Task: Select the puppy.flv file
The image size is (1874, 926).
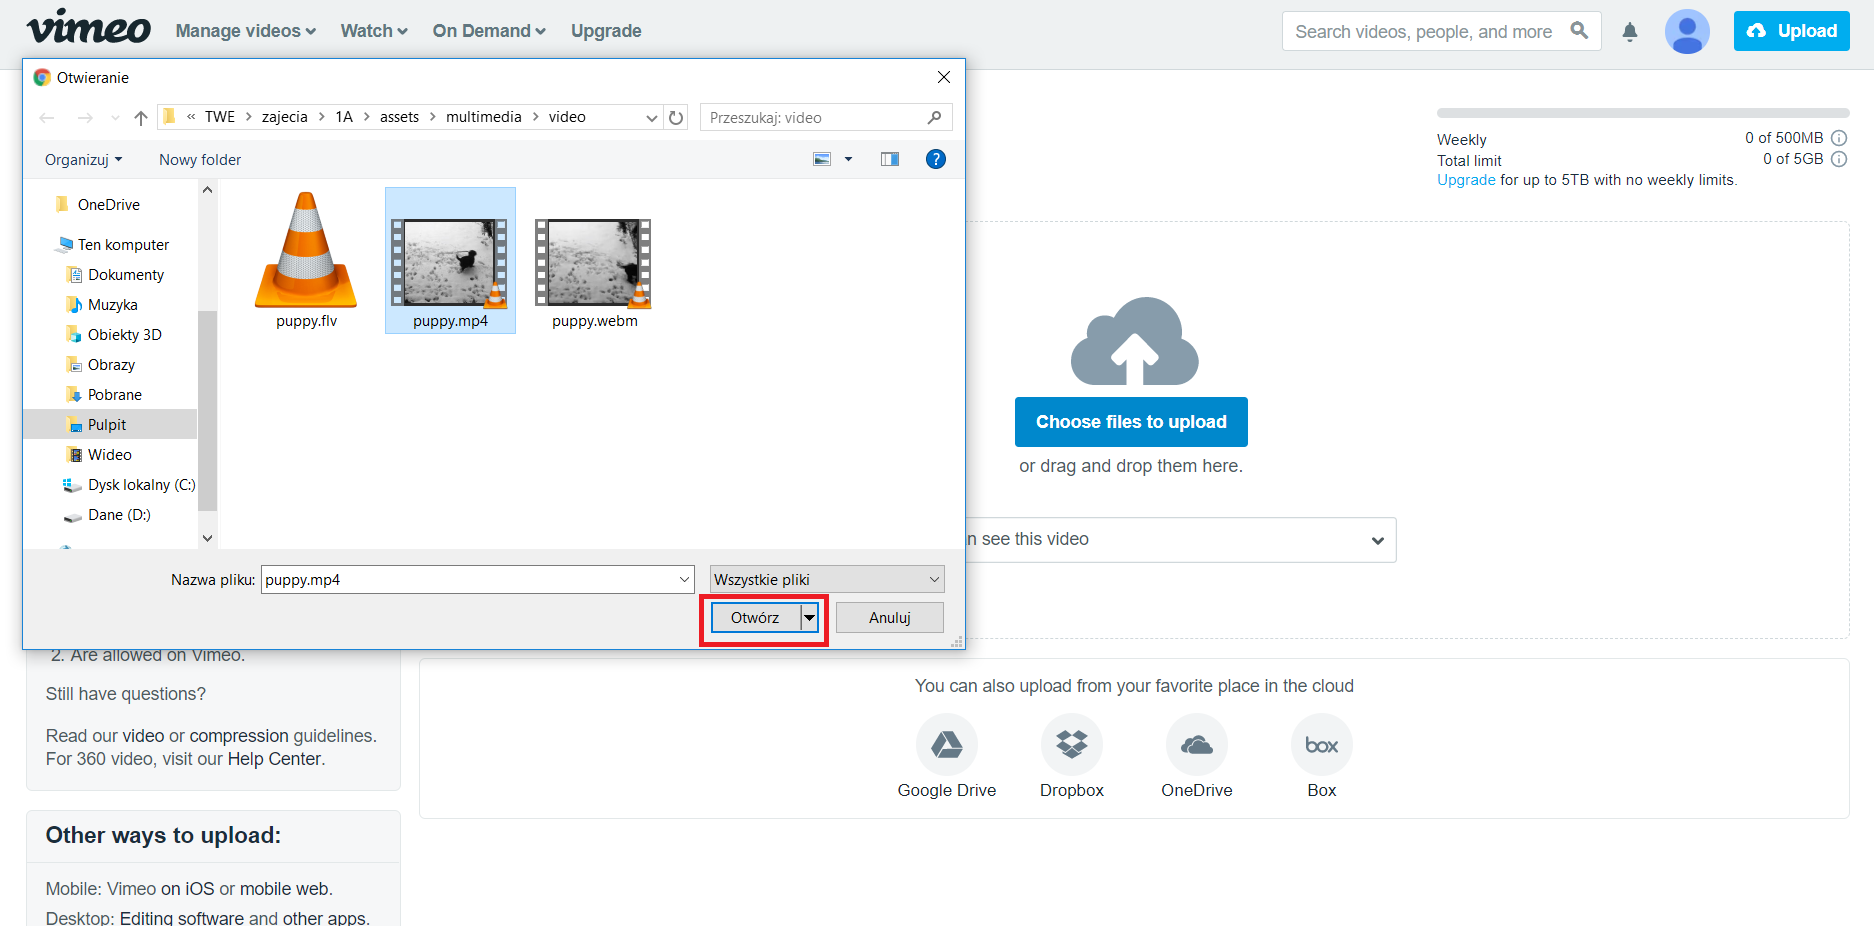Action: [306, 260]
